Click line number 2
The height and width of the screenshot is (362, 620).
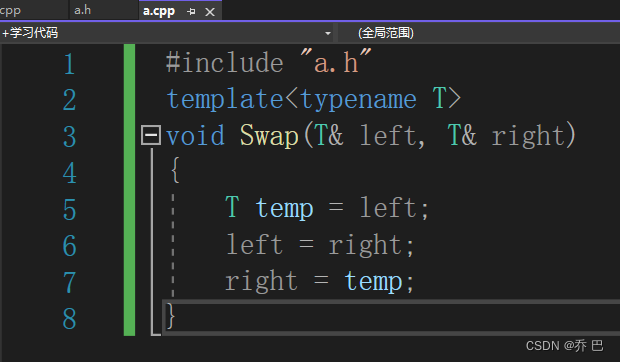click(69, 100)
